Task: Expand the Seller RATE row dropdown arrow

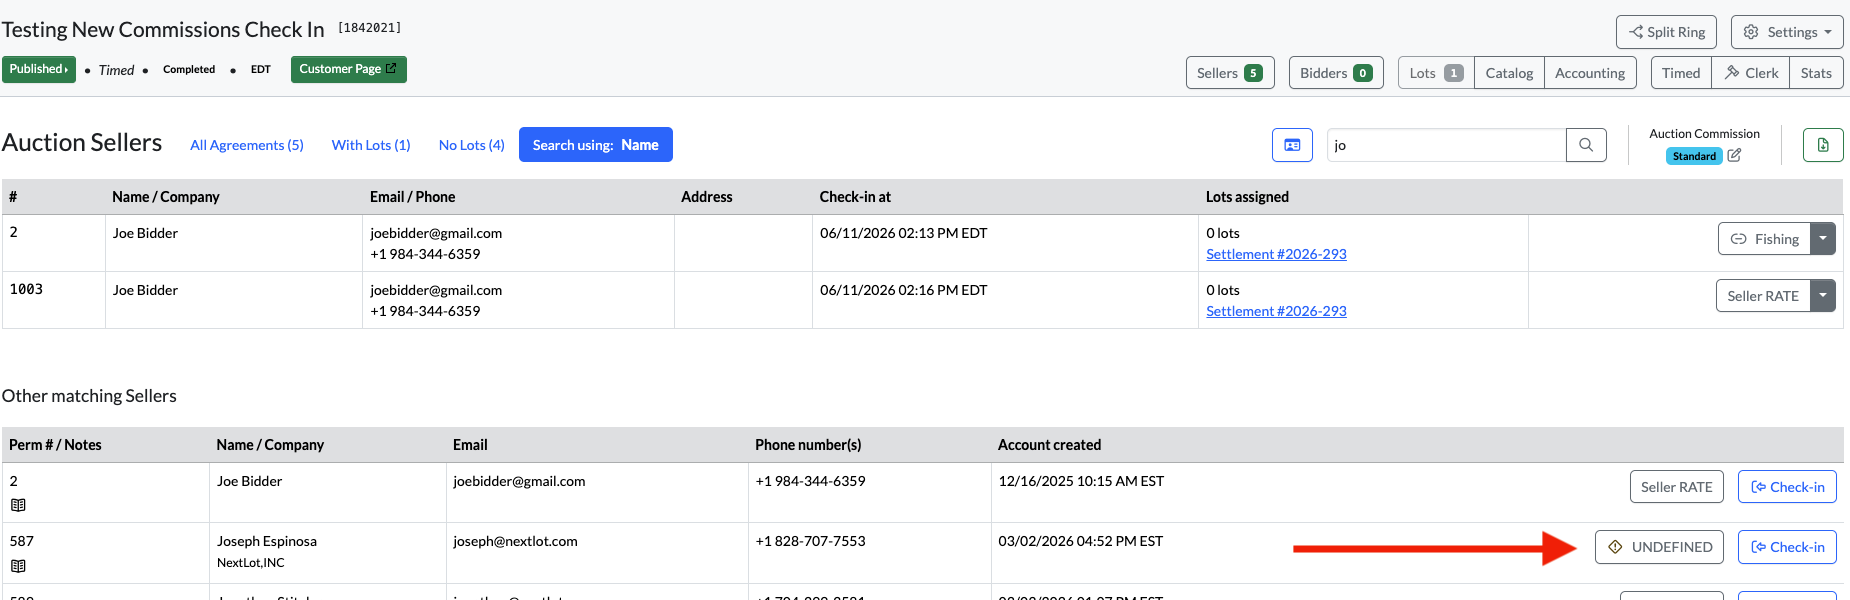Action: (1823, 296)
